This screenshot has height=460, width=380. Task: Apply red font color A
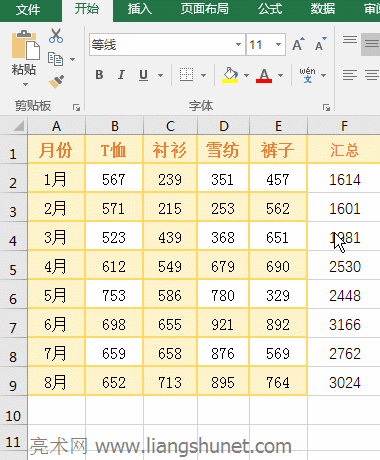pyautogui.click(x=264, y=75)
